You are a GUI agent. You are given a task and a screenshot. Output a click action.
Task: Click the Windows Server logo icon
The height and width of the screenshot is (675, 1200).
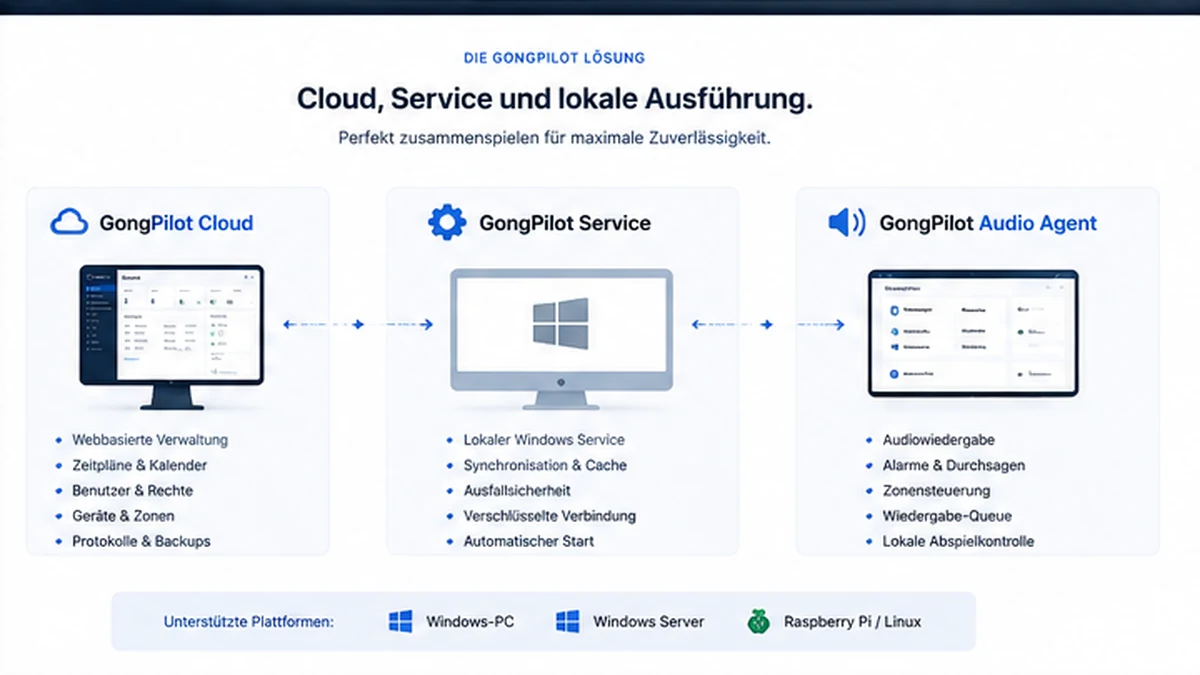(568, 622)
